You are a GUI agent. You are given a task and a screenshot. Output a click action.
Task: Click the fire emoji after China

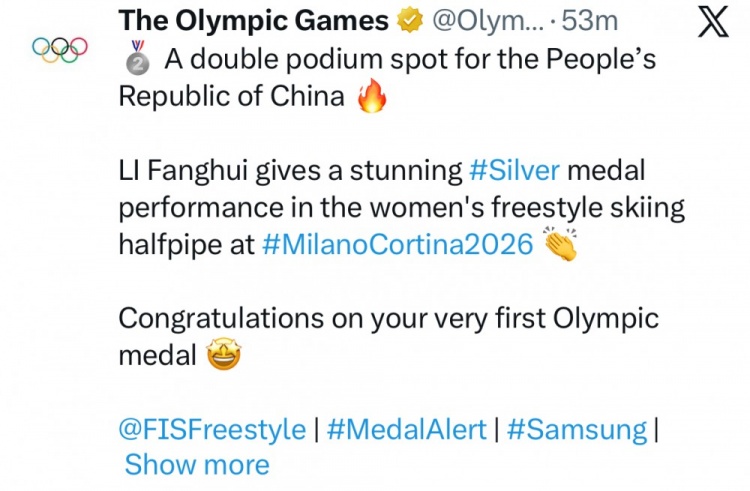(x=372, y=98)
